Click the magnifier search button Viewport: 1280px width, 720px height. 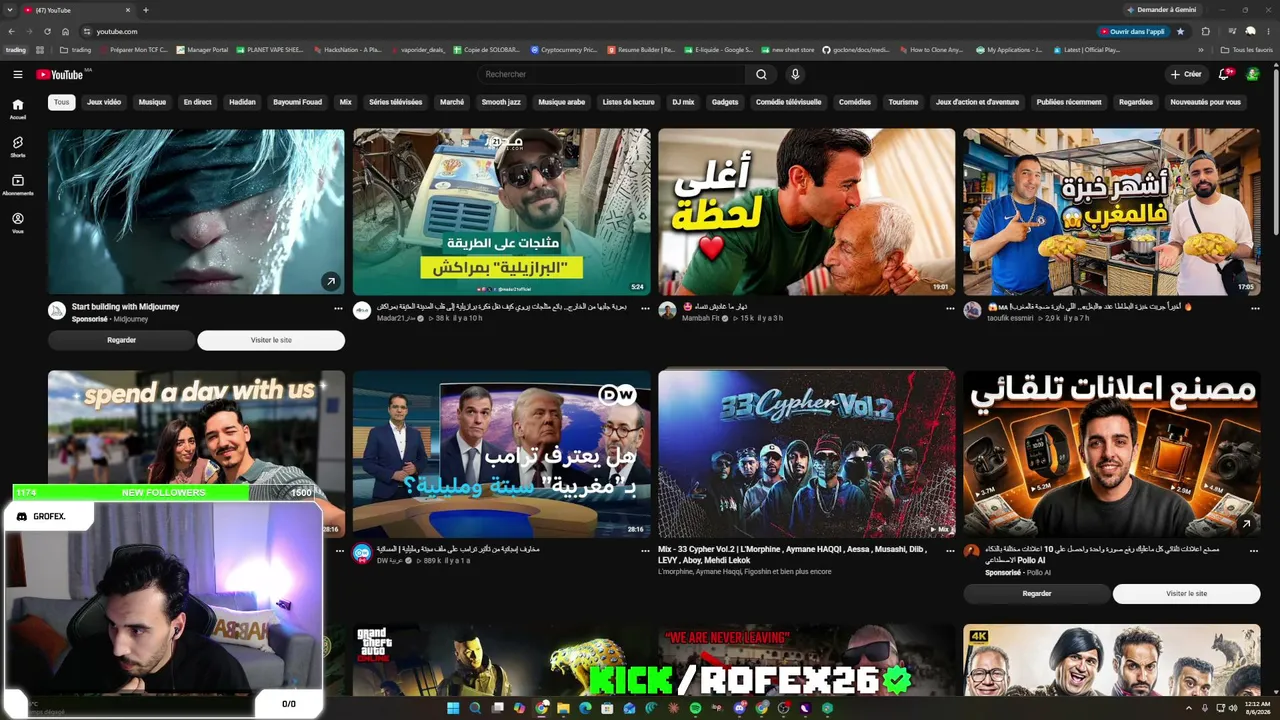pos(761,74)
